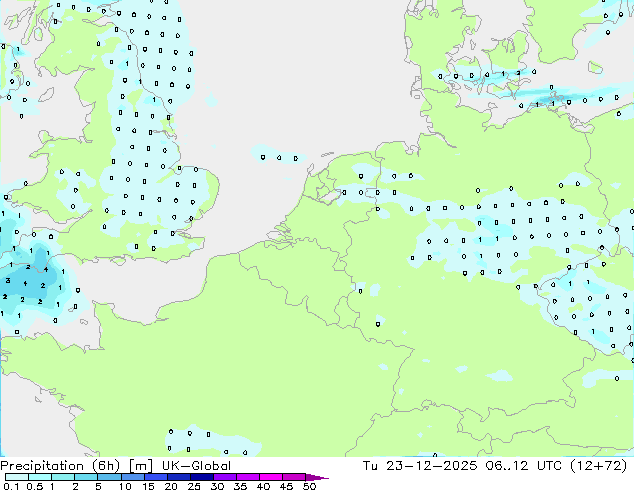
Task: Click the '[m]' unit label
Action: point(140,466)
